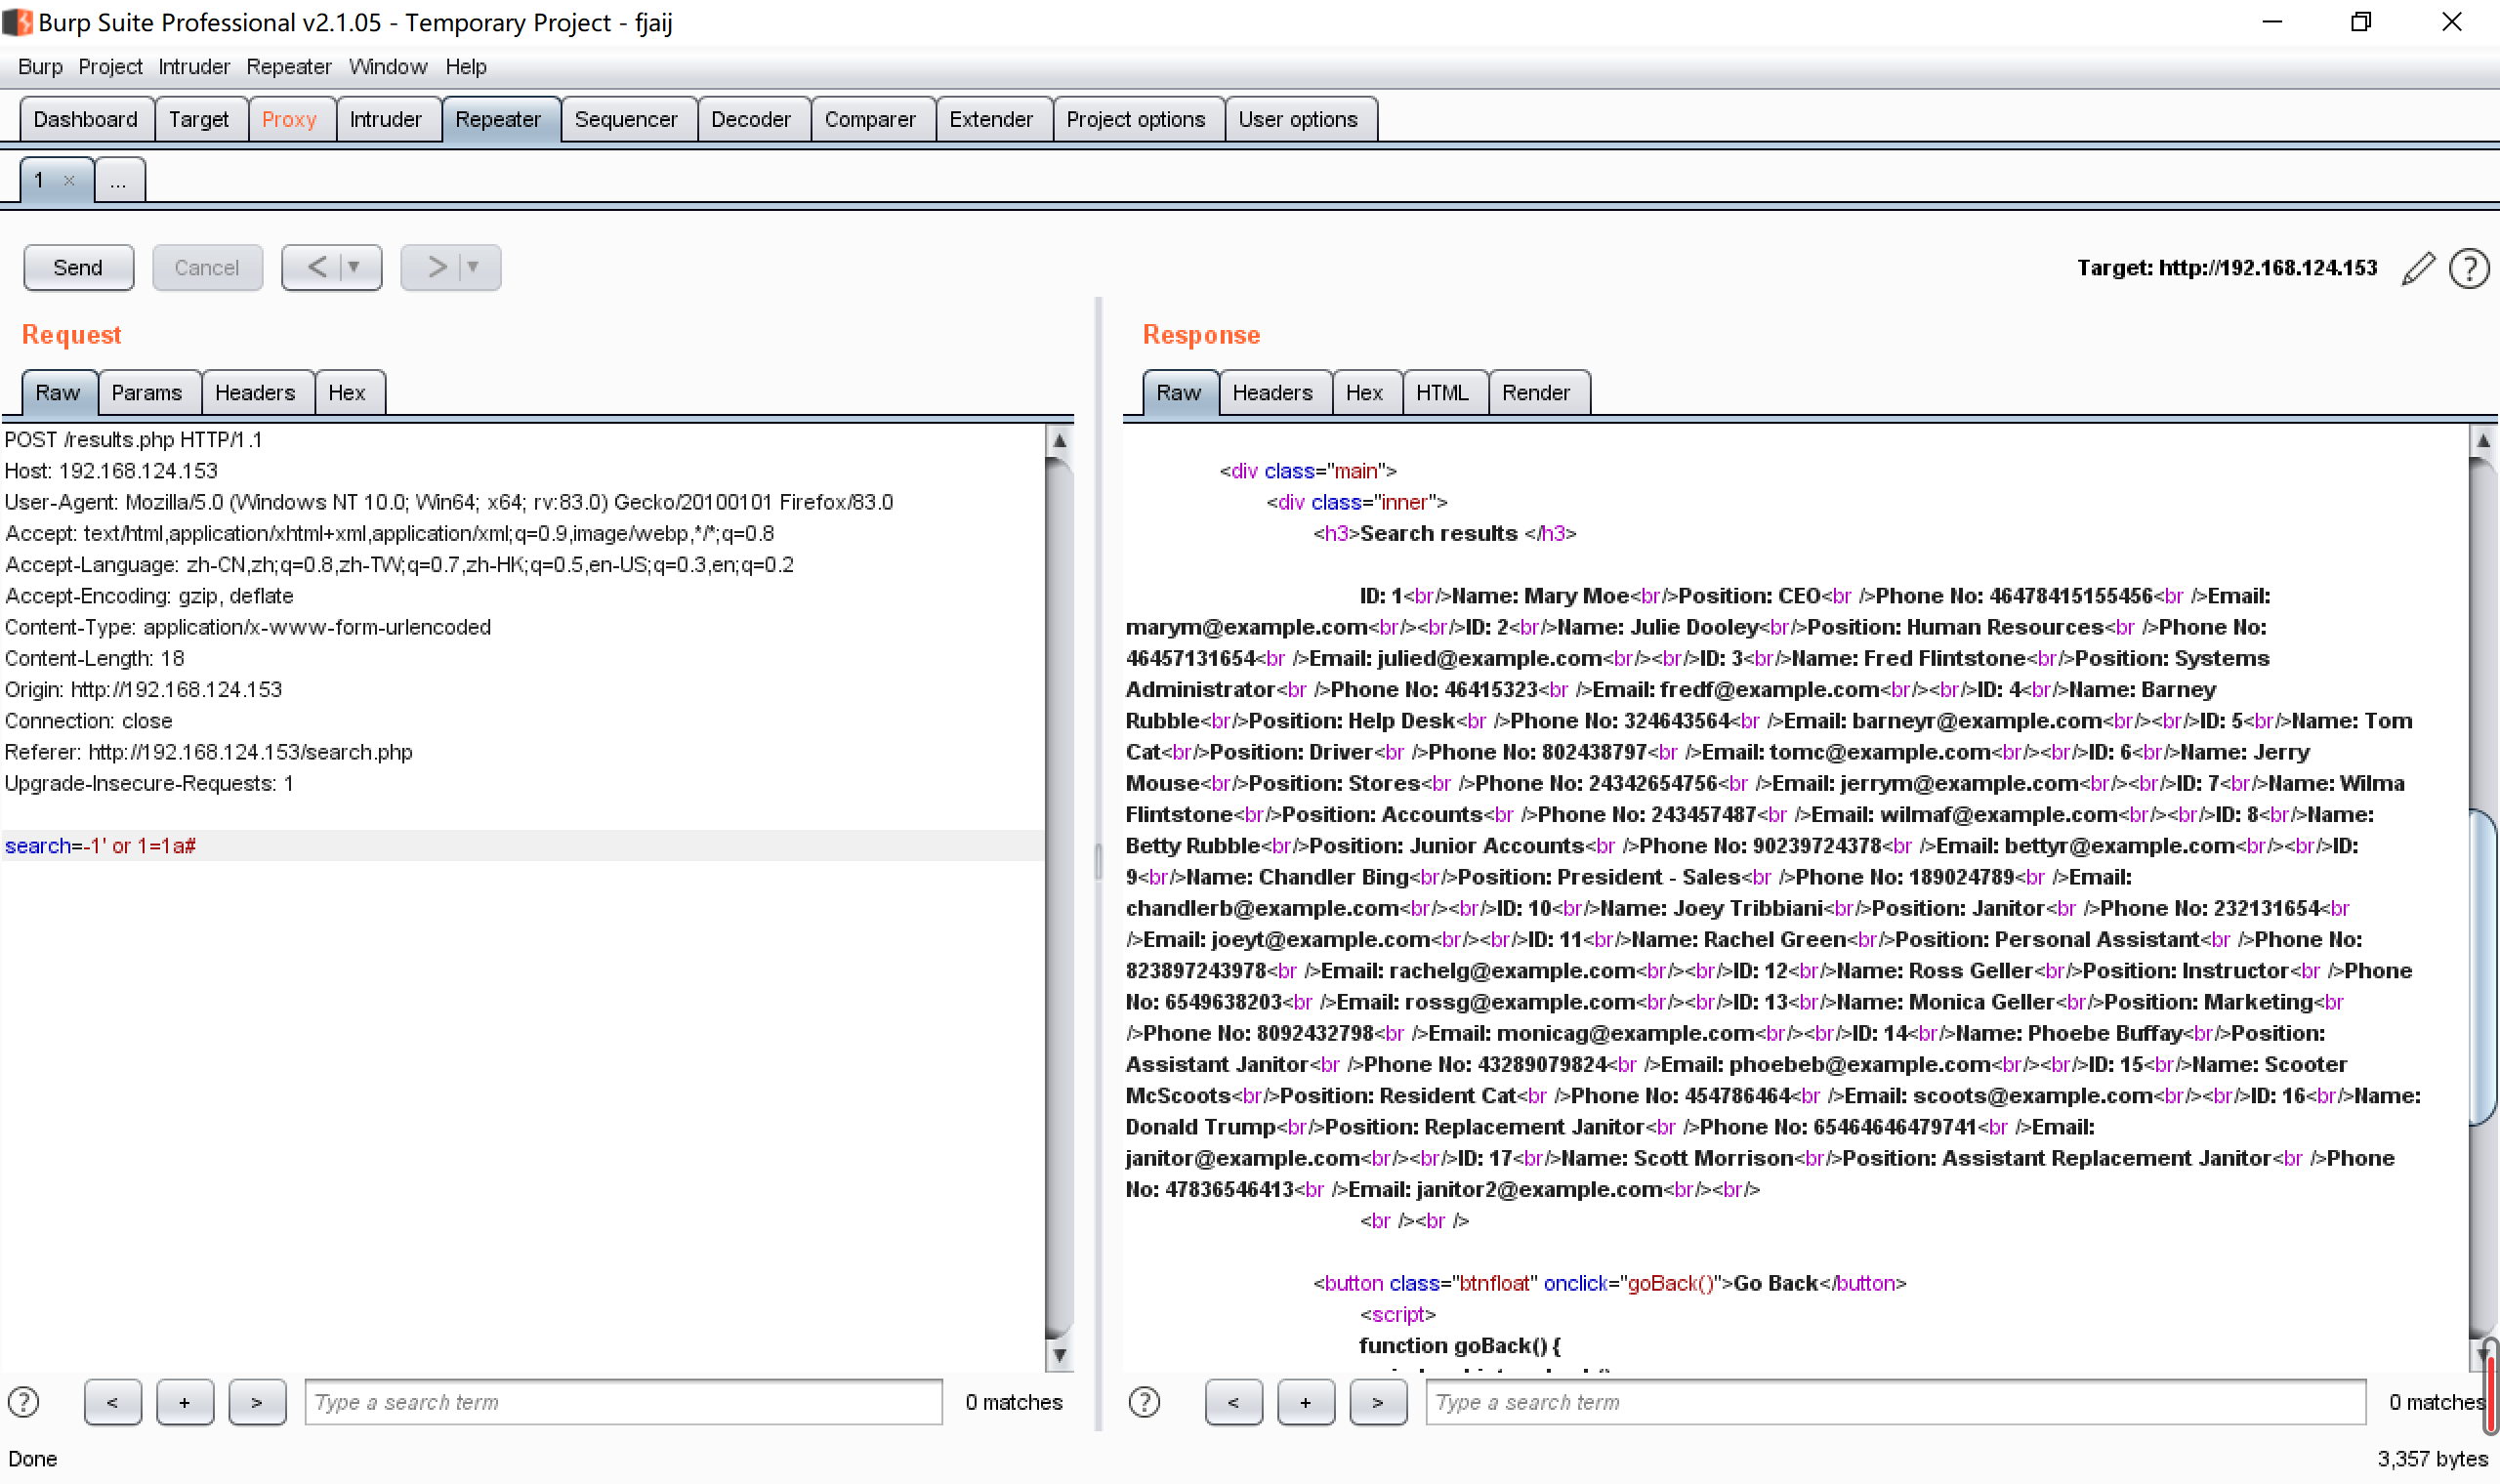Screen dimensions: 2500x1484
Task: Select the response Raw tab
Action: 1179,393
